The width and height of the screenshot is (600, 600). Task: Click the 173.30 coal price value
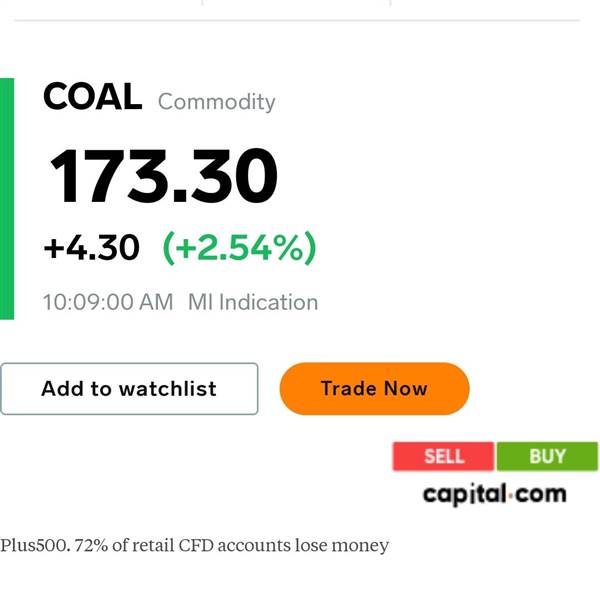(x=163, y=176)
